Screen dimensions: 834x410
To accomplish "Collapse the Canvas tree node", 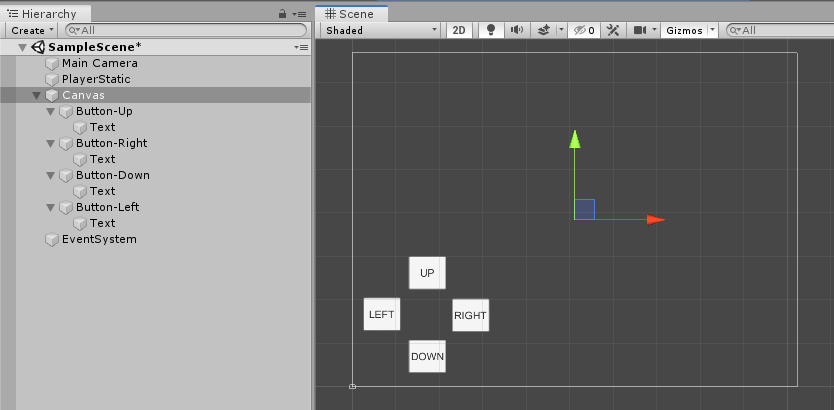I will click(x=37, y=95).
